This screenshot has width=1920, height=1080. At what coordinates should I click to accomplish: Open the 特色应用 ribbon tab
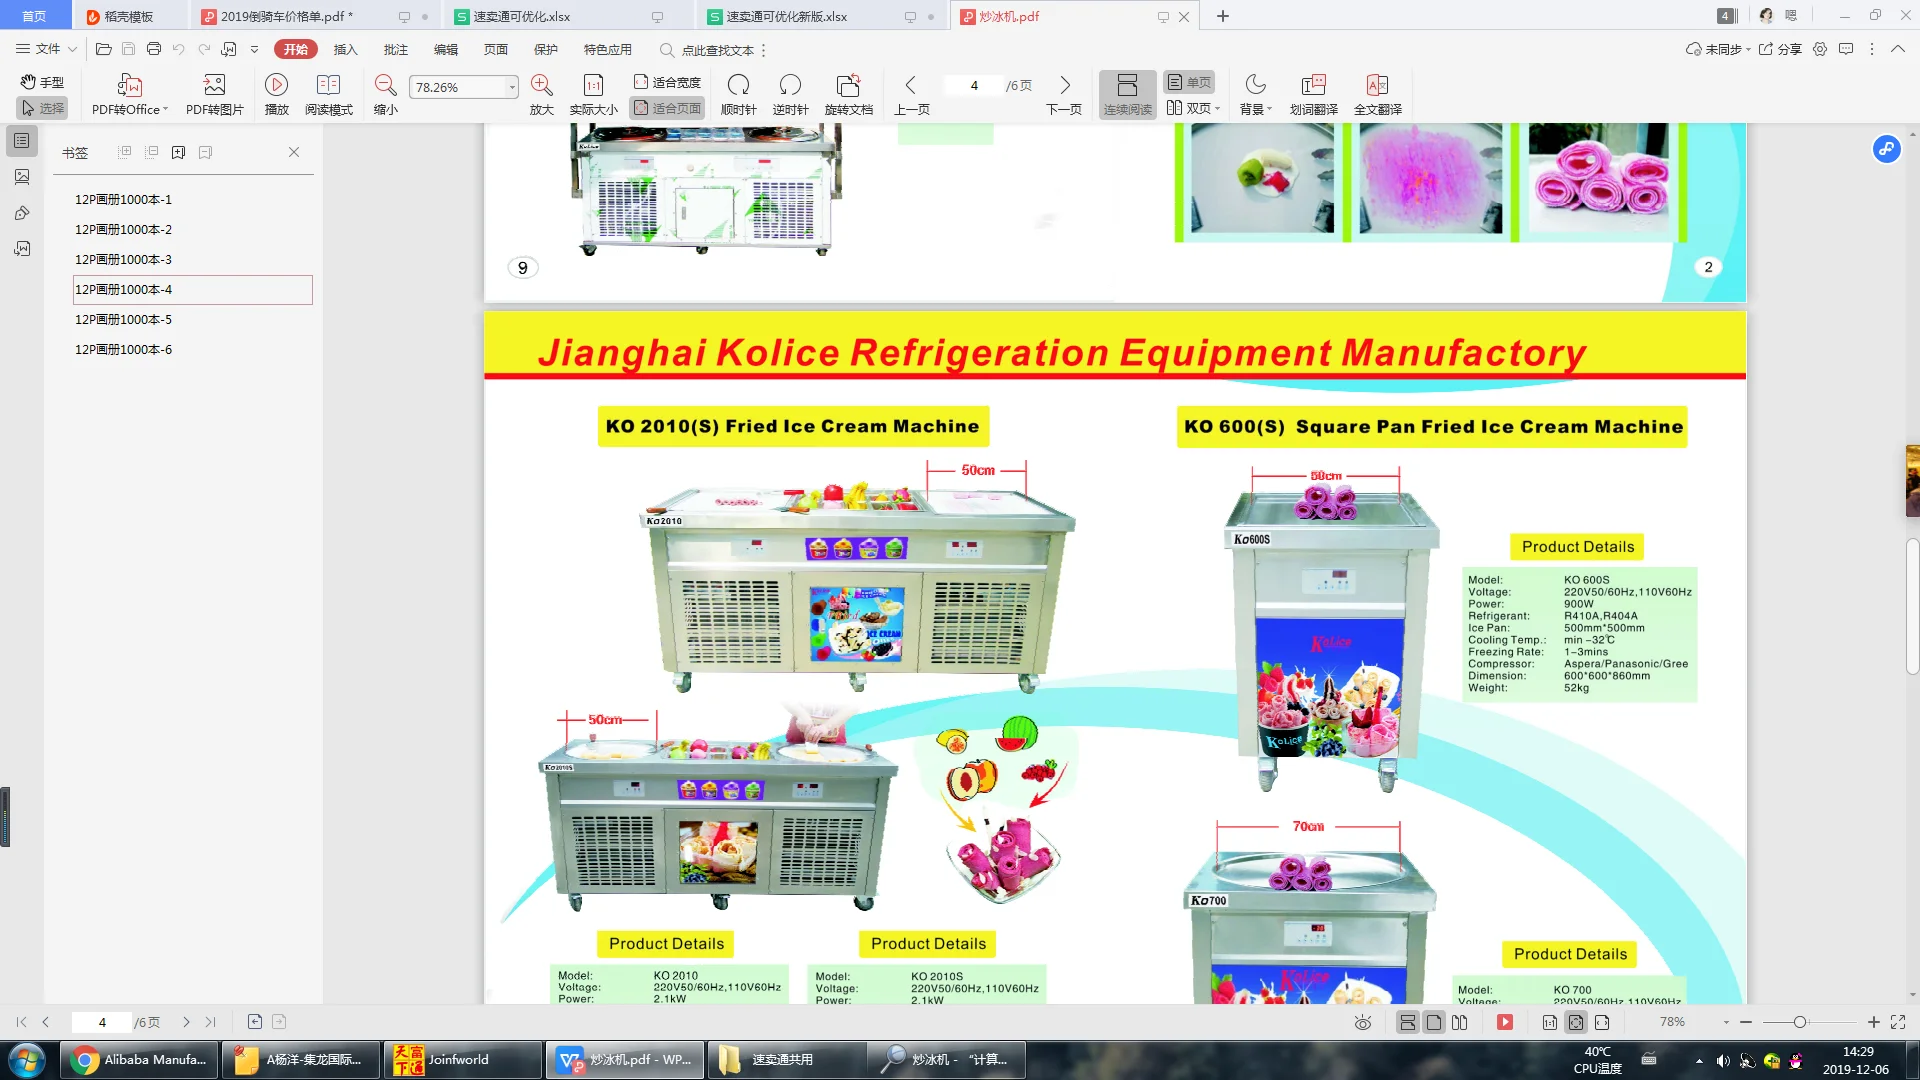pyautogui.click(x=607, y=49)
